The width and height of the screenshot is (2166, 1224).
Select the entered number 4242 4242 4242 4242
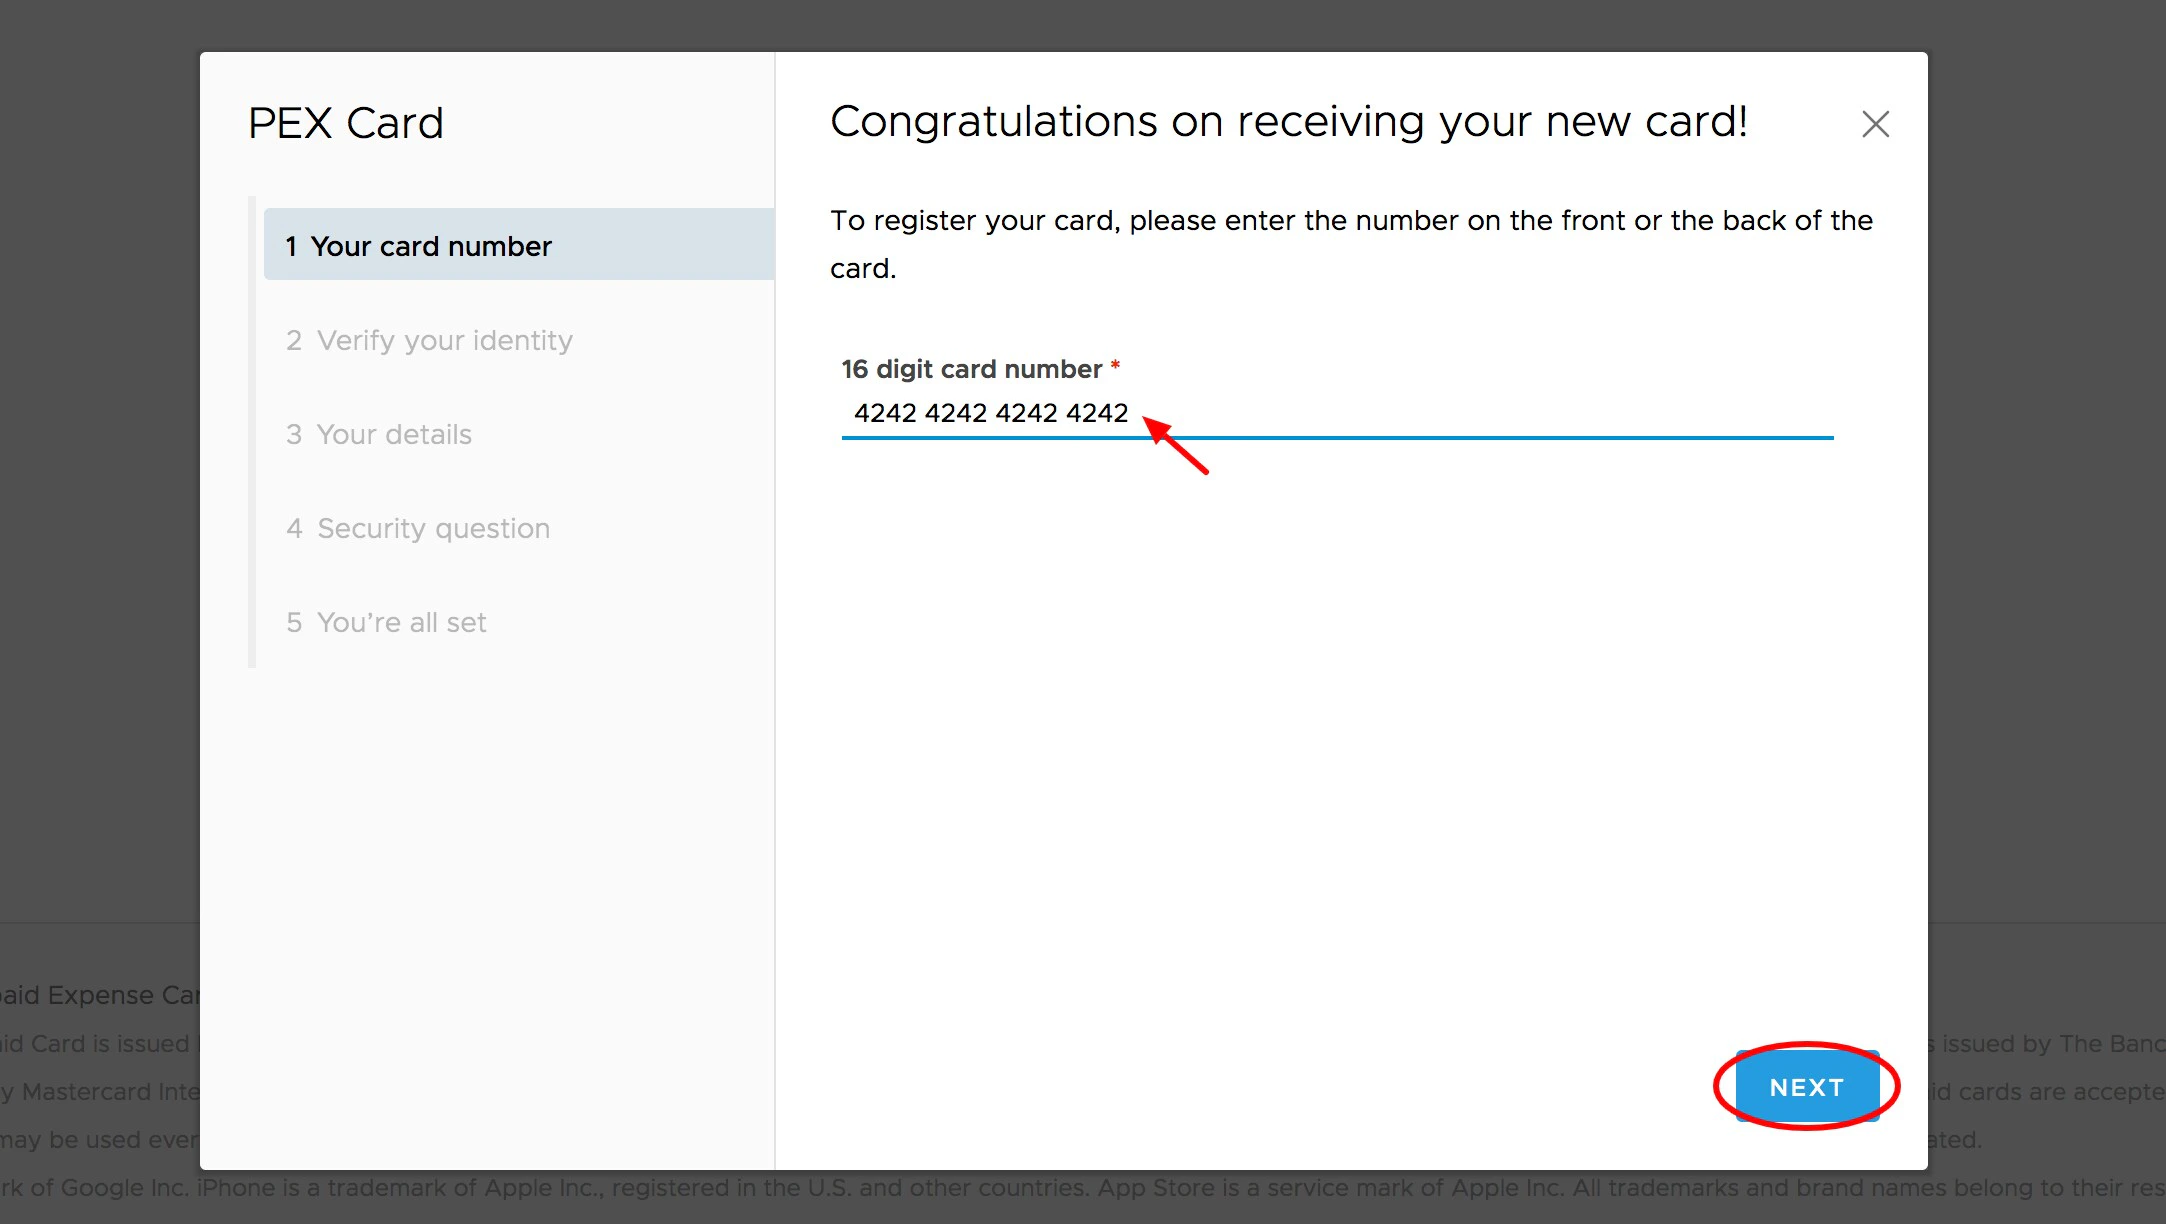[x=992, y=412]
